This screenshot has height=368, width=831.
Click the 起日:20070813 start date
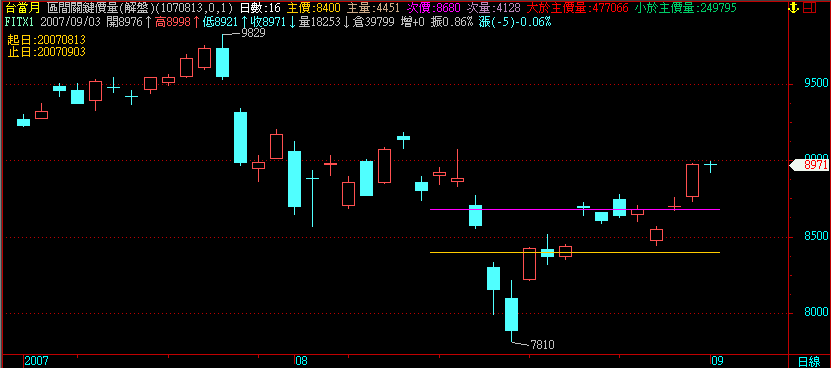pos(47,40)
